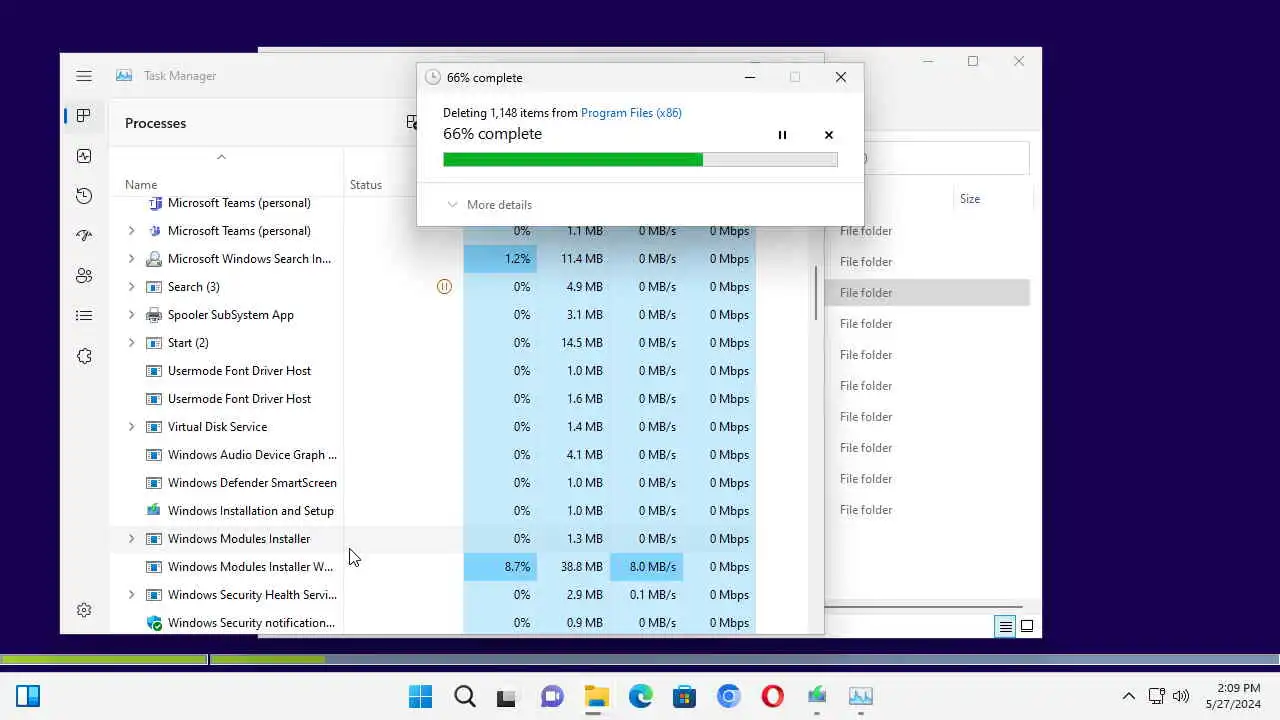Screen dimensions: 1280x720
Task: Open Details page from sidebar
Action: tap(84, 316)
